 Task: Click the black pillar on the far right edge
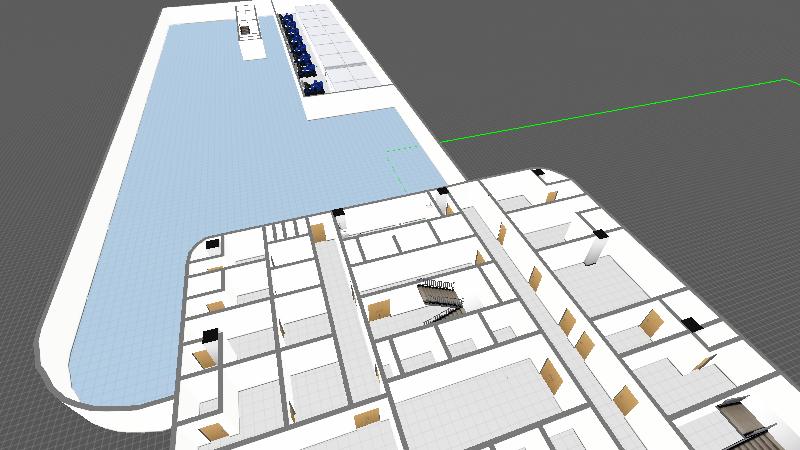(692, 324)
